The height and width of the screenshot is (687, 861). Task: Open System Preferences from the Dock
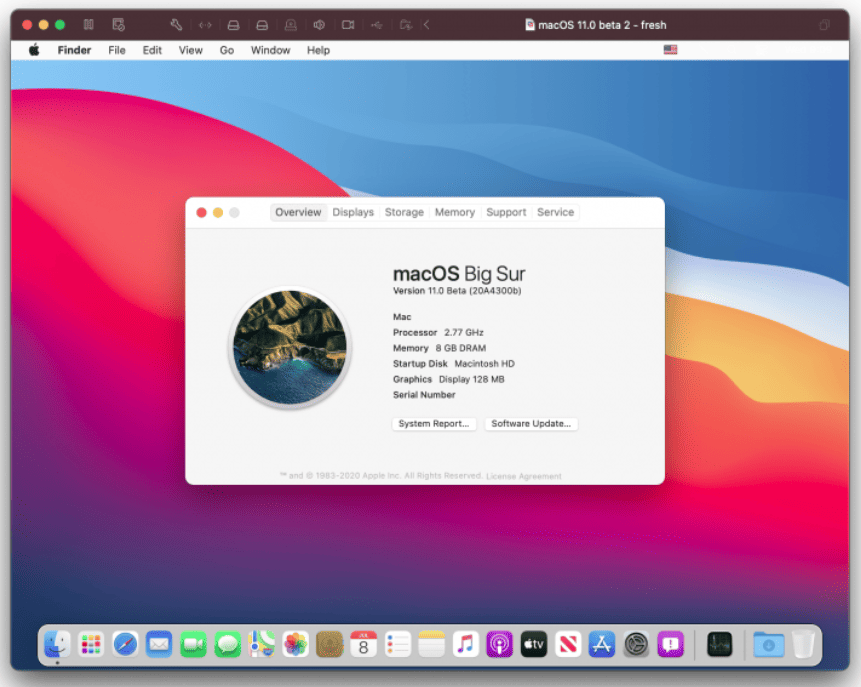(x=636, y=644)
